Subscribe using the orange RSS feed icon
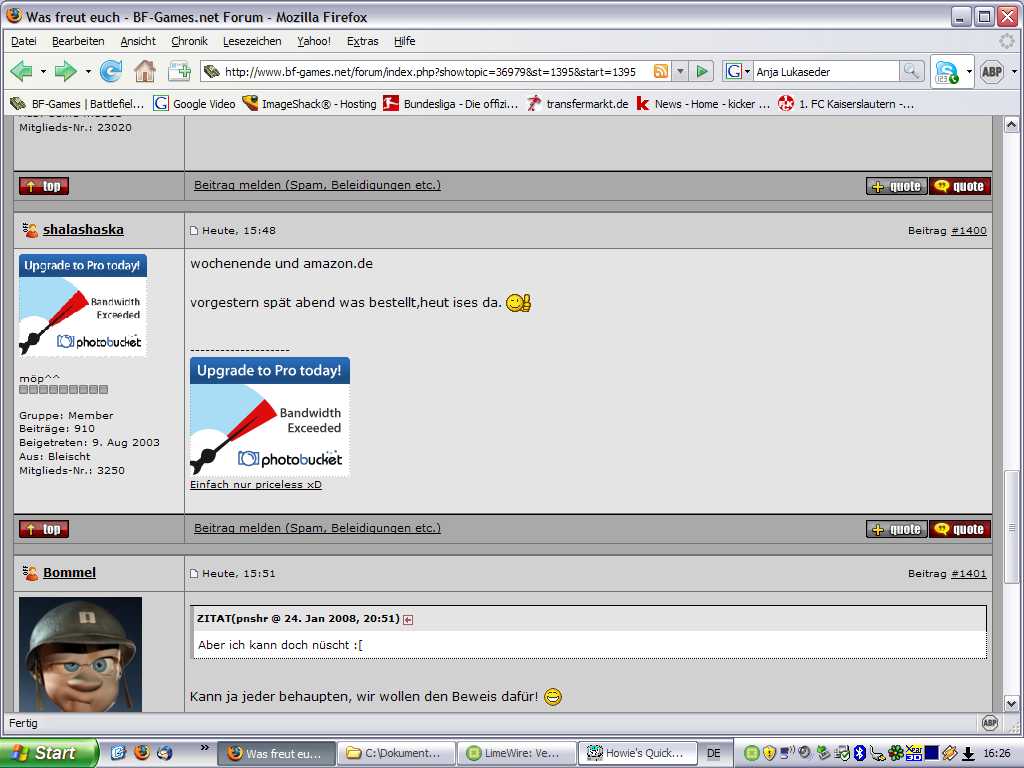The width and height of the screenshot is (1024, 768). [x=661, y=71]
